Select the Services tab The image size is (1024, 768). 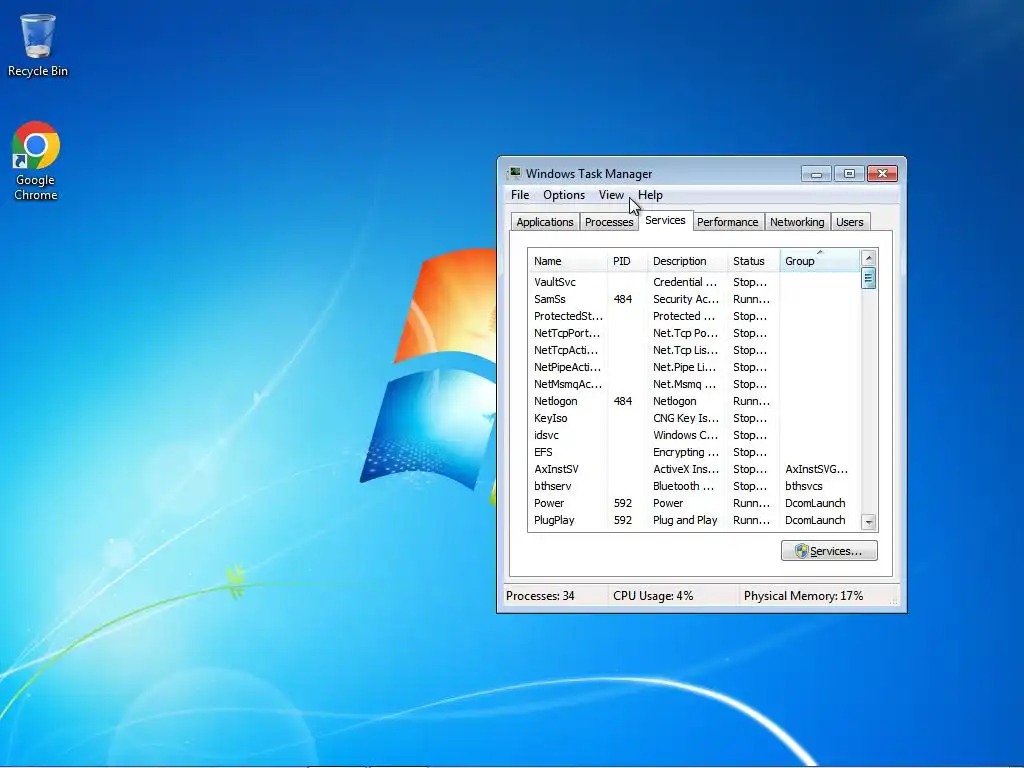point(665,221)
